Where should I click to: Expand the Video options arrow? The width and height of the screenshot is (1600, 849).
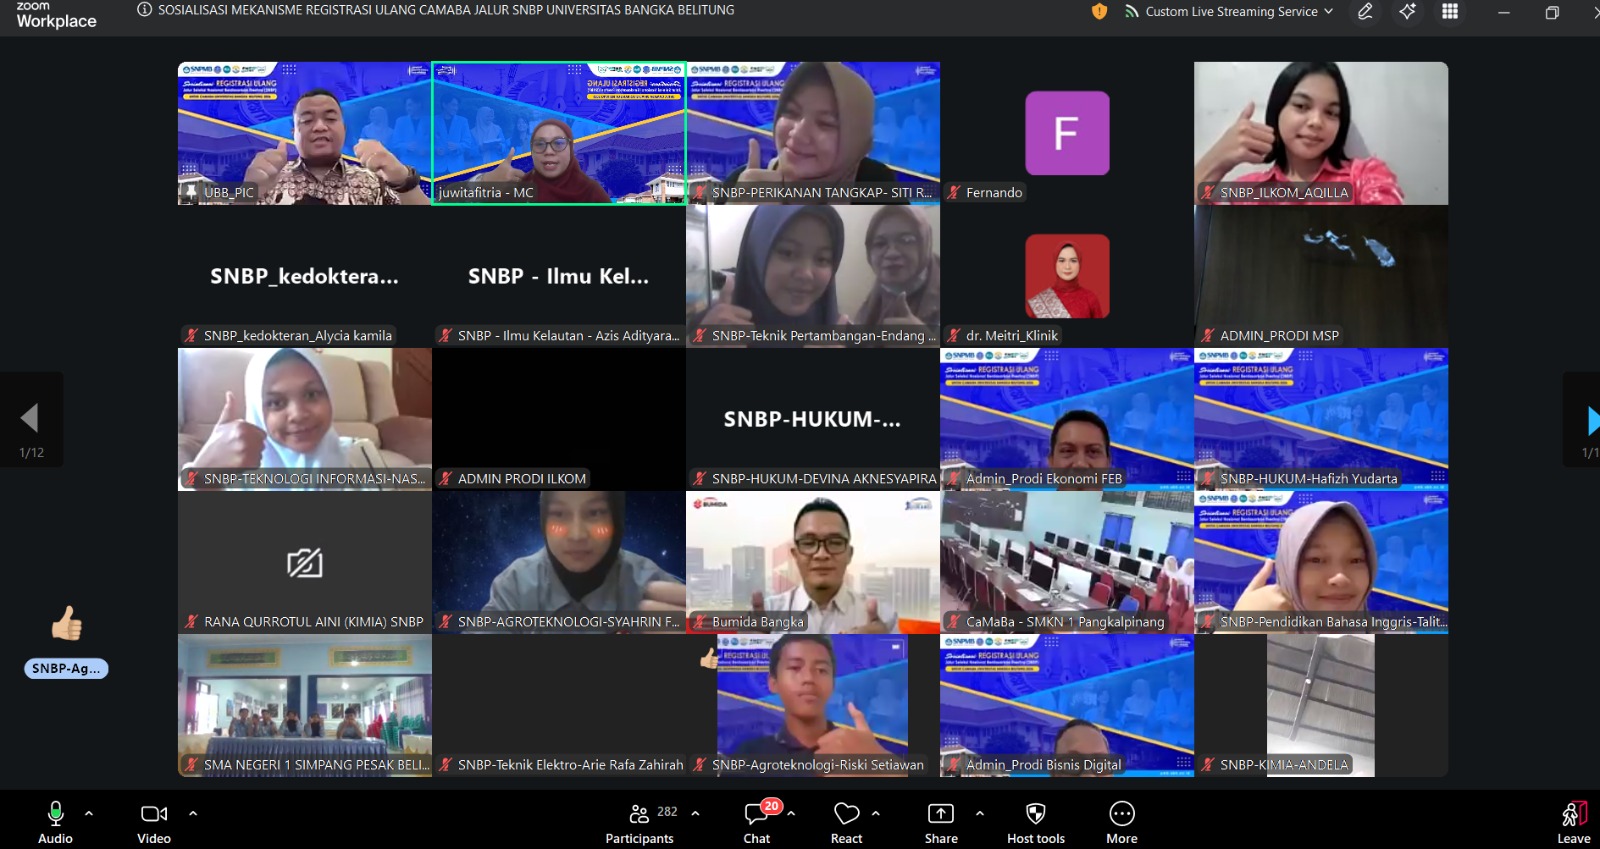[x=193, y=813]
